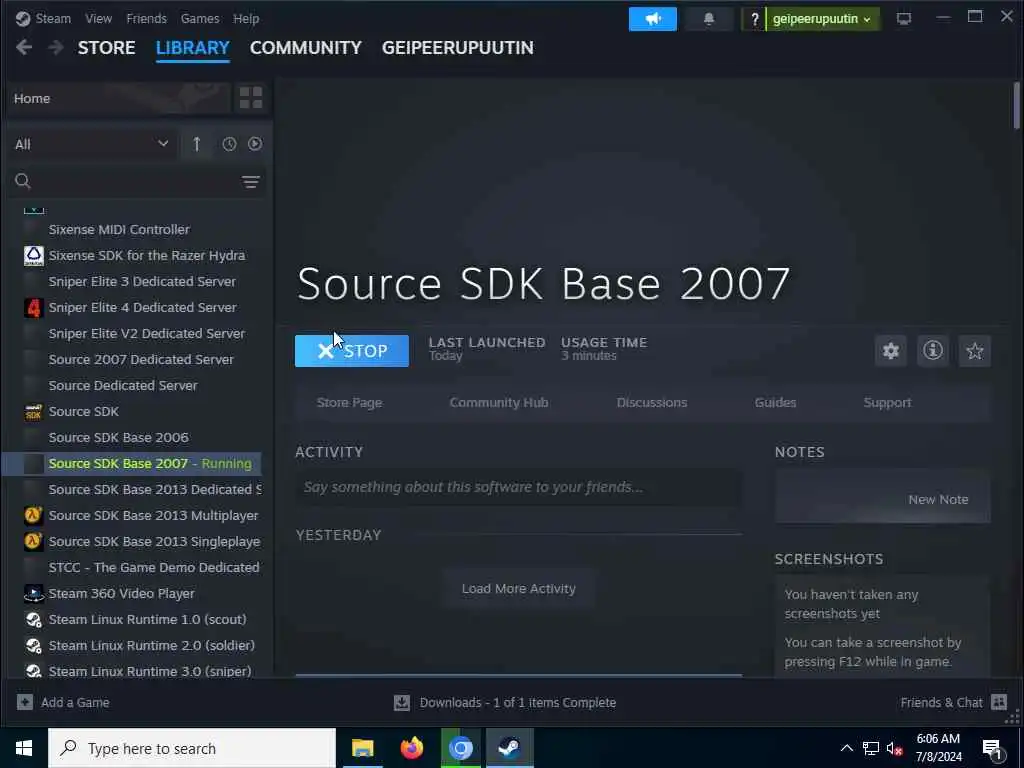
Task: Click the Downloads tray icon
Action: (x=402, y=703)
